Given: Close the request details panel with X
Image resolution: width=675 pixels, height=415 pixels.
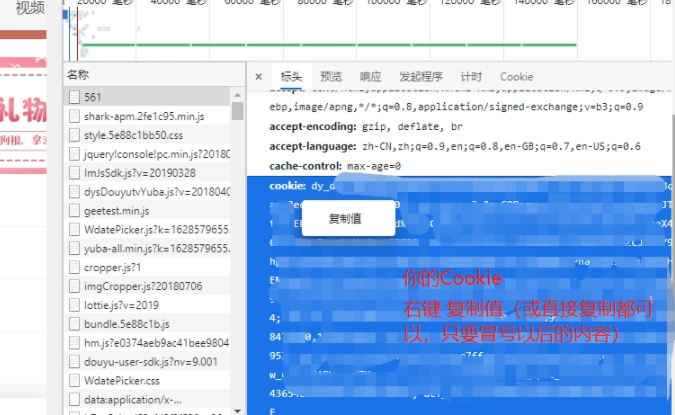Looking at the screenshot, I should coord(258,77).
